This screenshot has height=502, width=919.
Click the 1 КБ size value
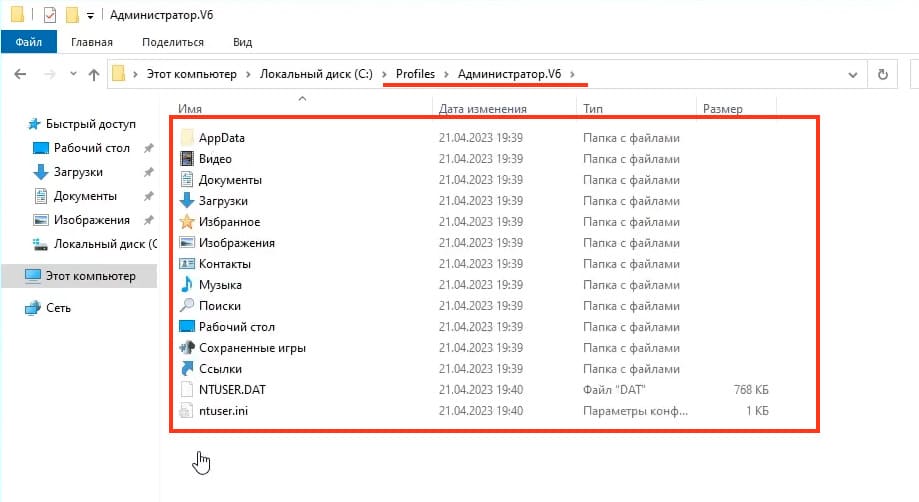pos(757,411)
